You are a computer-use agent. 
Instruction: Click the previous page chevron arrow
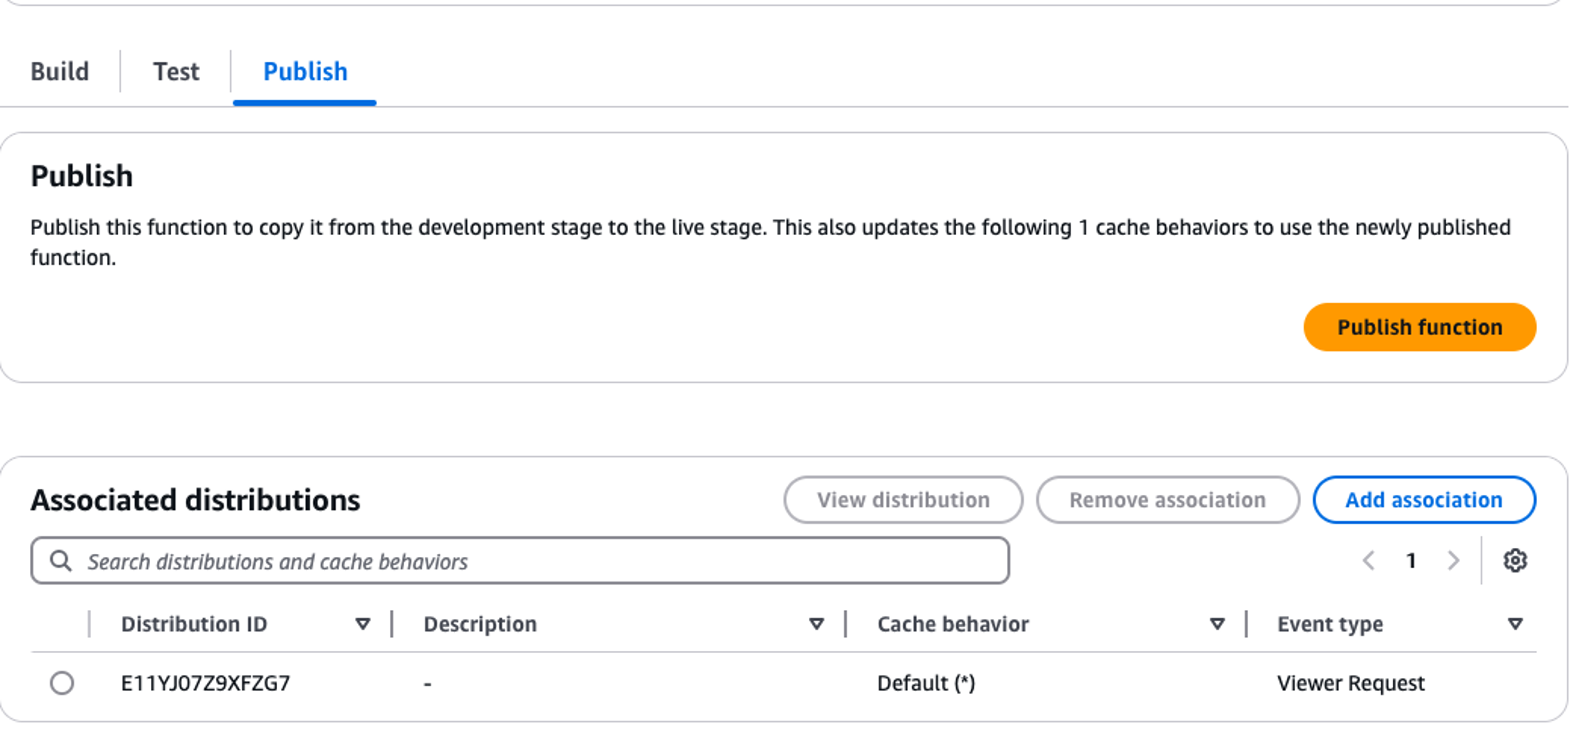coord(1368,560)
